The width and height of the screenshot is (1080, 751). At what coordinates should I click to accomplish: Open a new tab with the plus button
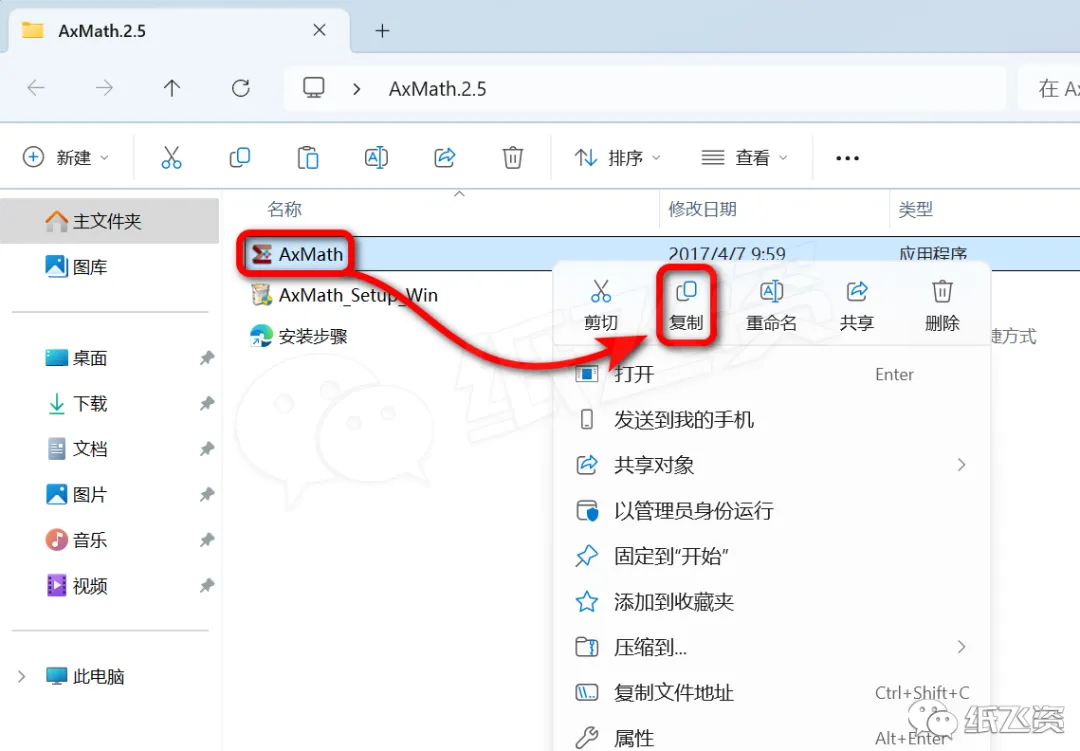click(382, 30)
